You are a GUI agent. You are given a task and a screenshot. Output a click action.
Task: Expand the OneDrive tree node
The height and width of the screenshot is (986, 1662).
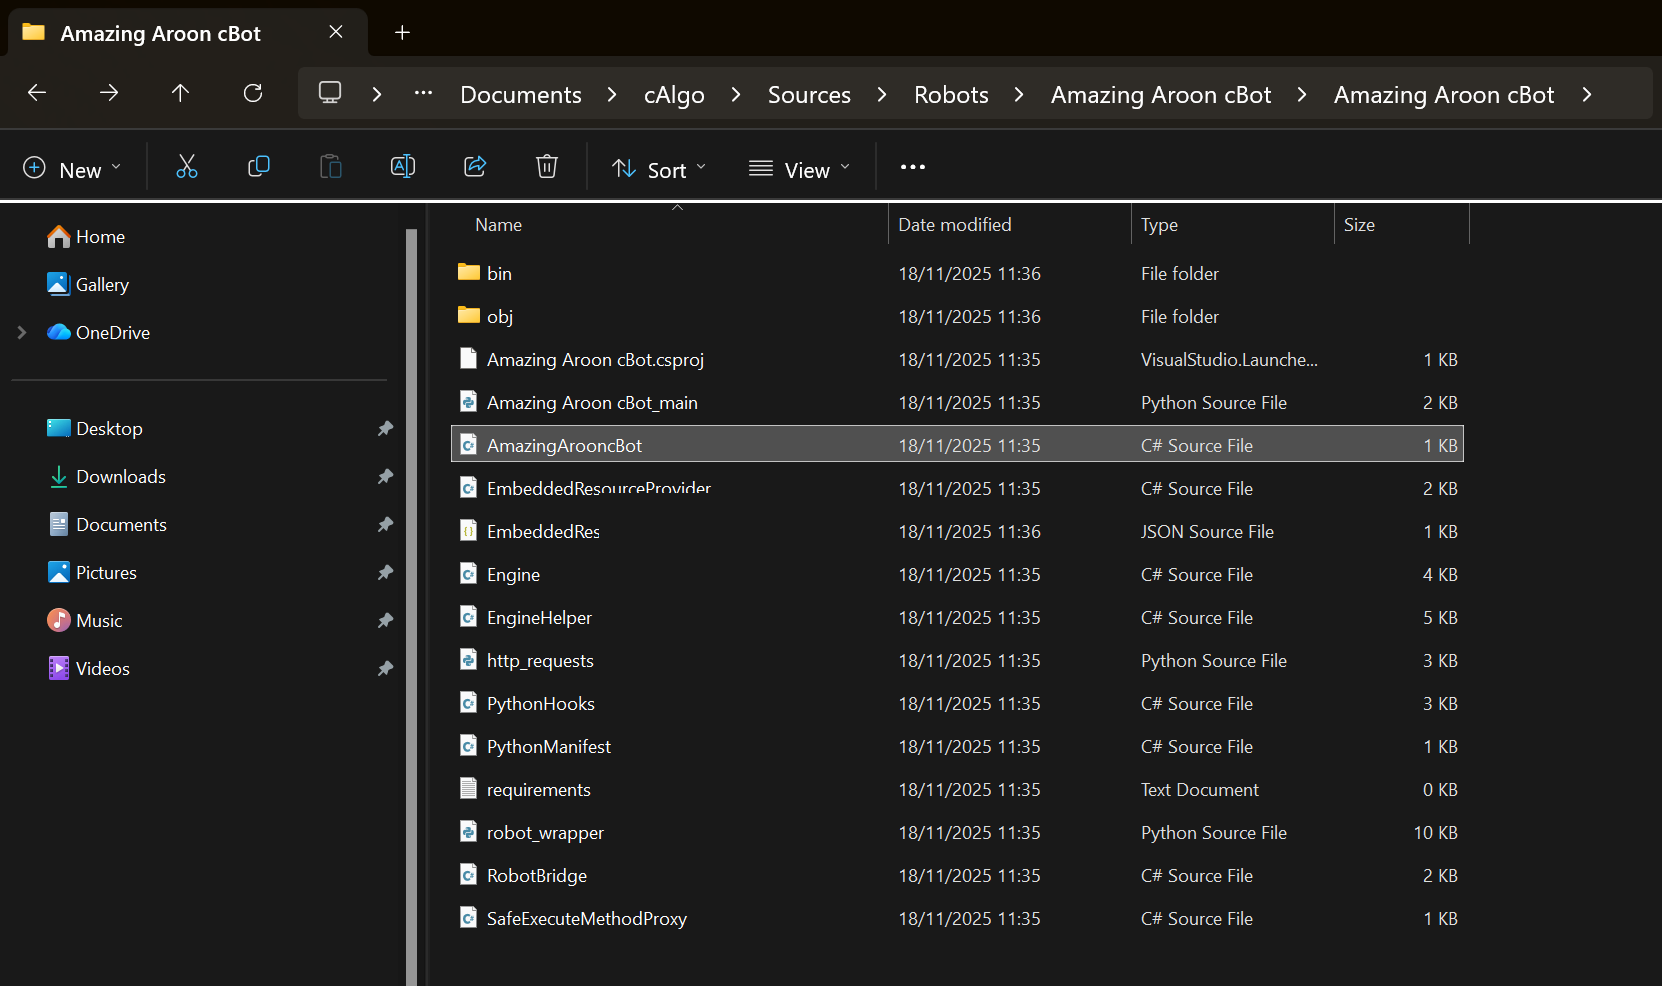tap(22, 333)
